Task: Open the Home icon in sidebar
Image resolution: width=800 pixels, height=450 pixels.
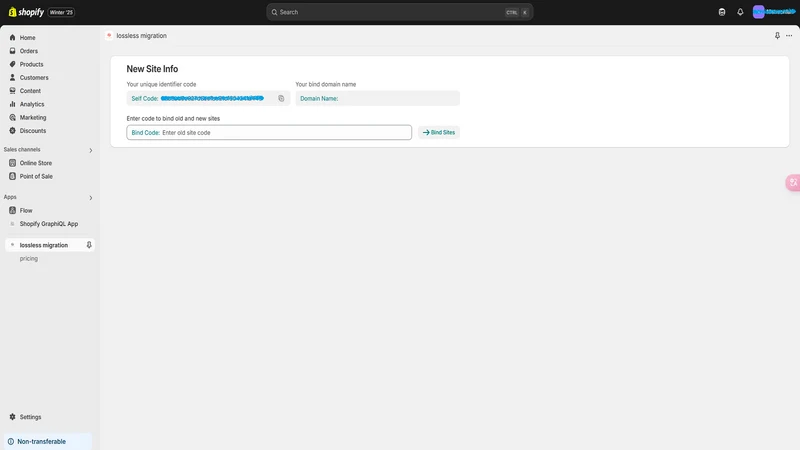Action: (x=12, y=37)
